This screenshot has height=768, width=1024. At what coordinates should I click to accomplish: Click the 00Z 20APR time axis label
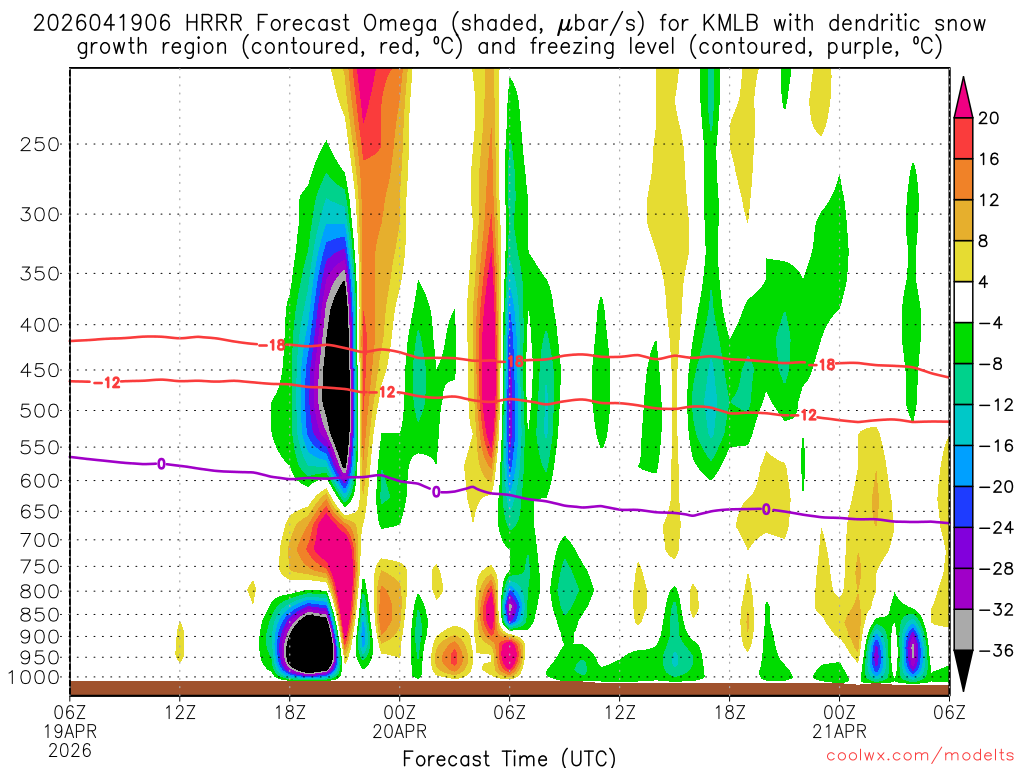(400, 722)
